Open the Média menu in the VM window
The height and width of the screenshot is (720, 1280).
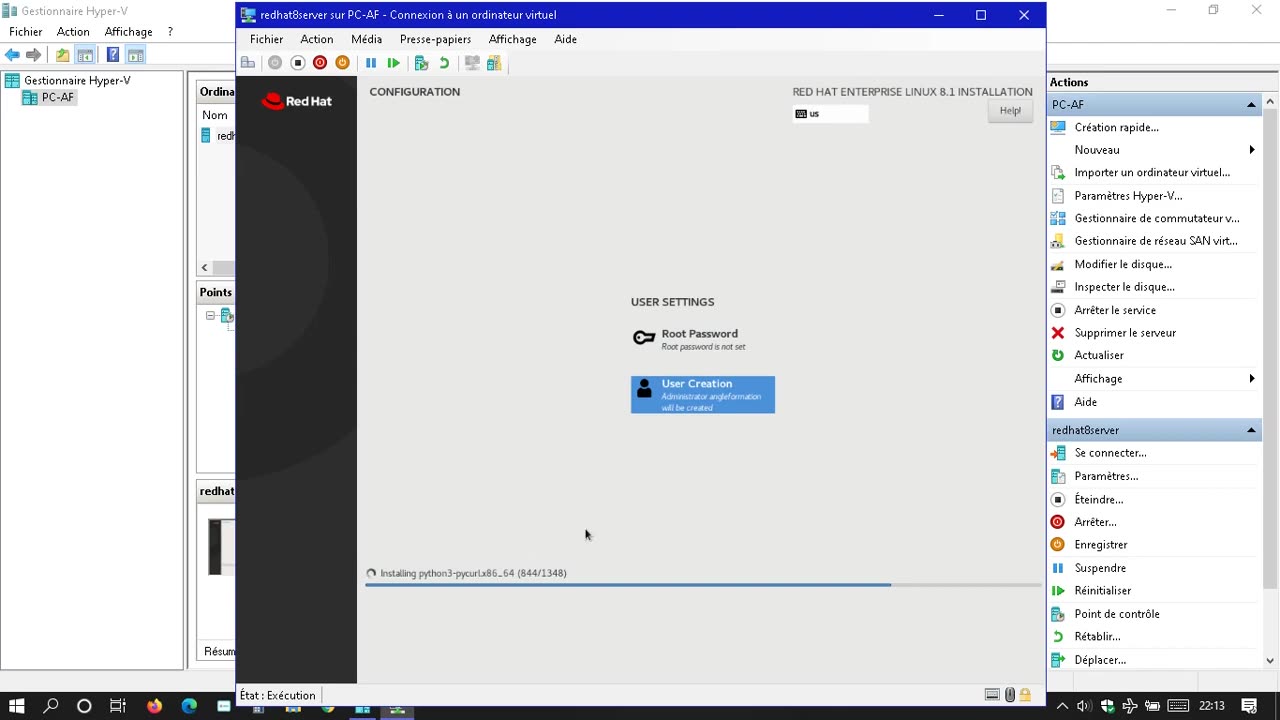pyautogui.click(x=366, y=39)
